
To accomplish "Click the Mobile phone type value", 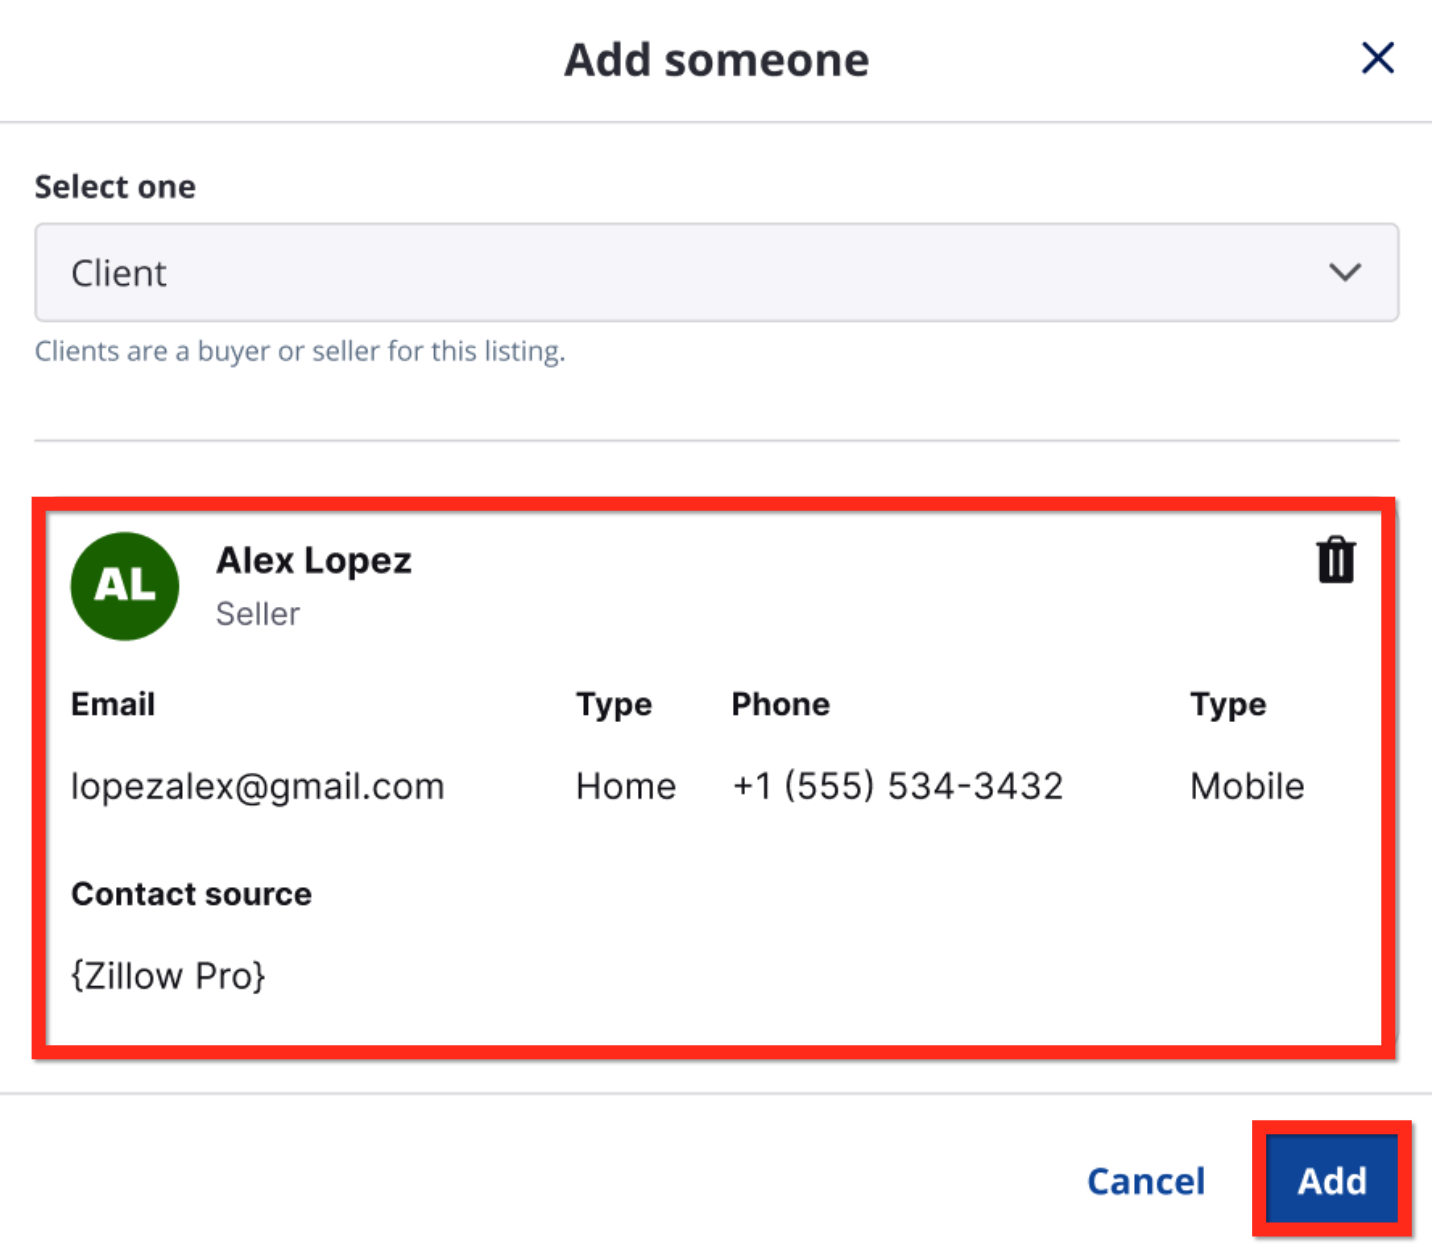I will [x=1247, y=787].
